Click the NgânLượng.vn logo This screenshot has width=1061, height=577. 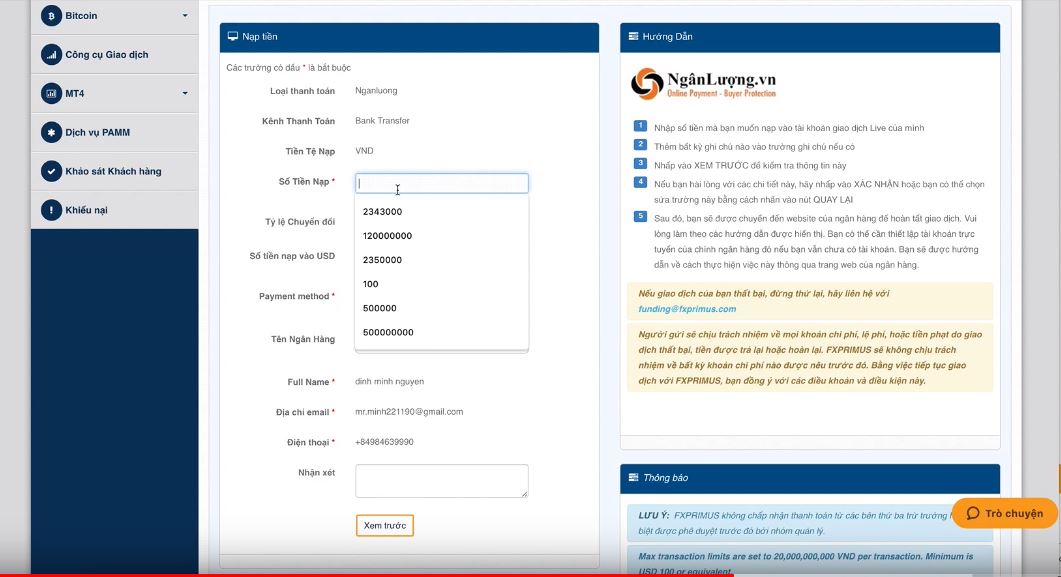coord(704,84)
